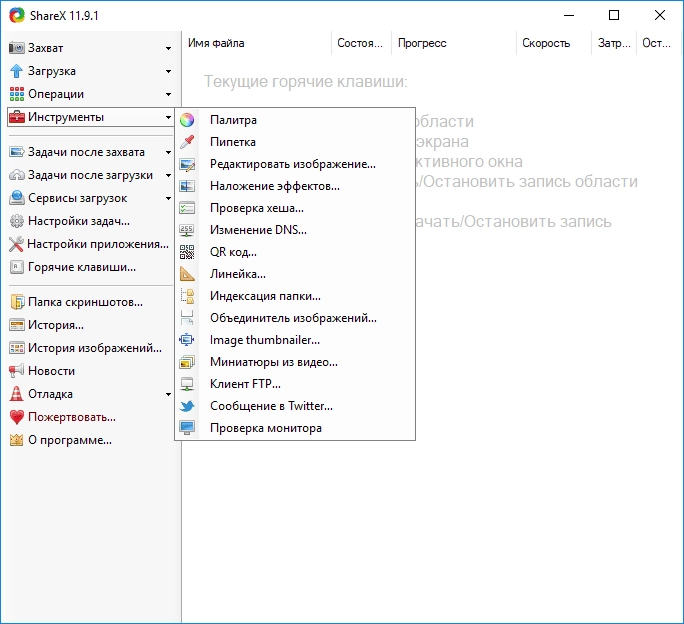Expand the Отладка dropdown arrow
Viewport: 684px width, 624px height.
click(168, 394)
